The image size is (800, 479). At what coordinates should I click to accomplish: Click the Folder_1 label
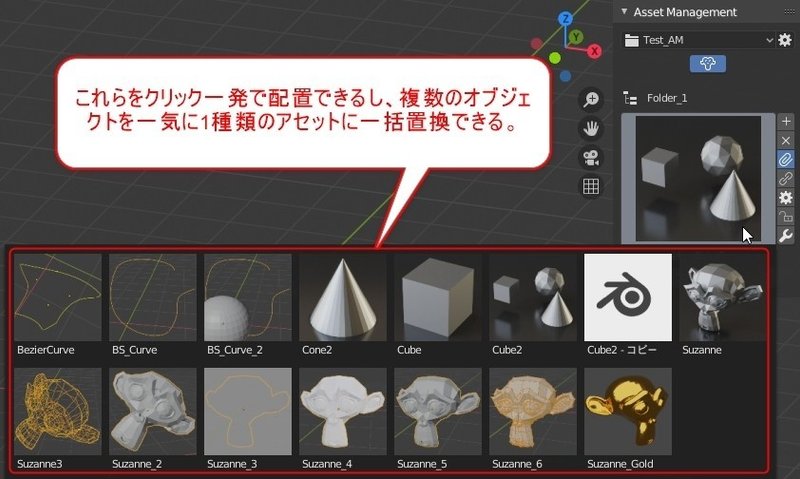(x=667, y=98)
